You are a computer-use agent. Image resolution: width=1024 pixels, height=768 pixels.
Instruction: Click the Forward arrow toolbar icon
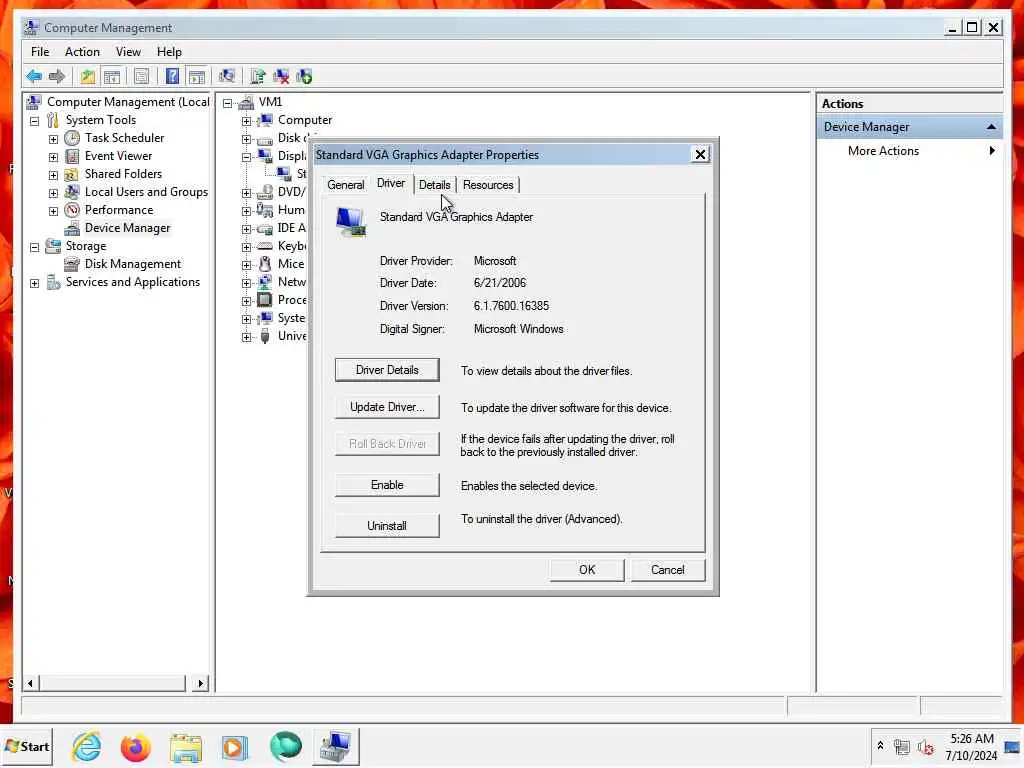tap(57, 76)
